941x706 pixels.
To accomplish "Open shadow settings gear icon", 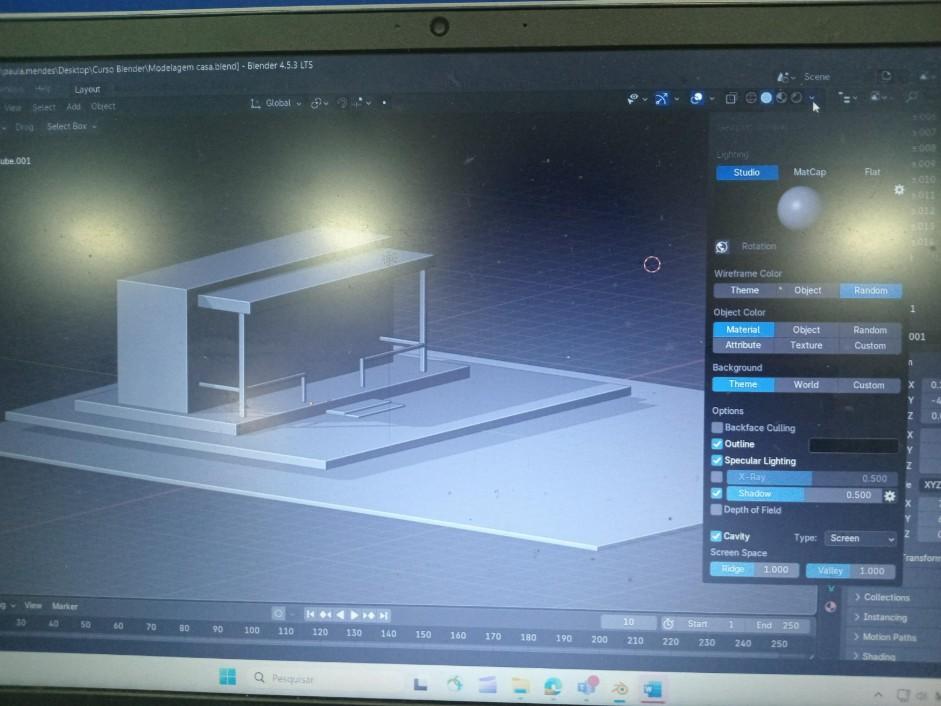I will pyautogui.click(x=889, y=496).
